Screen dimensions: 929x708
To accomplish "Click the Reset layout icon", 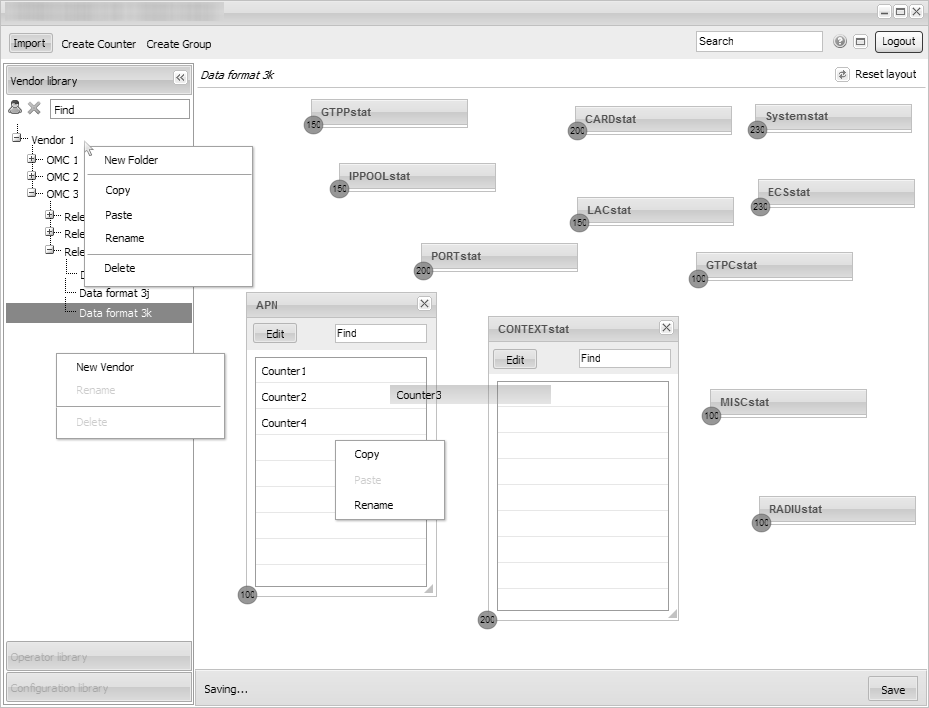I will tap(842, 75).
